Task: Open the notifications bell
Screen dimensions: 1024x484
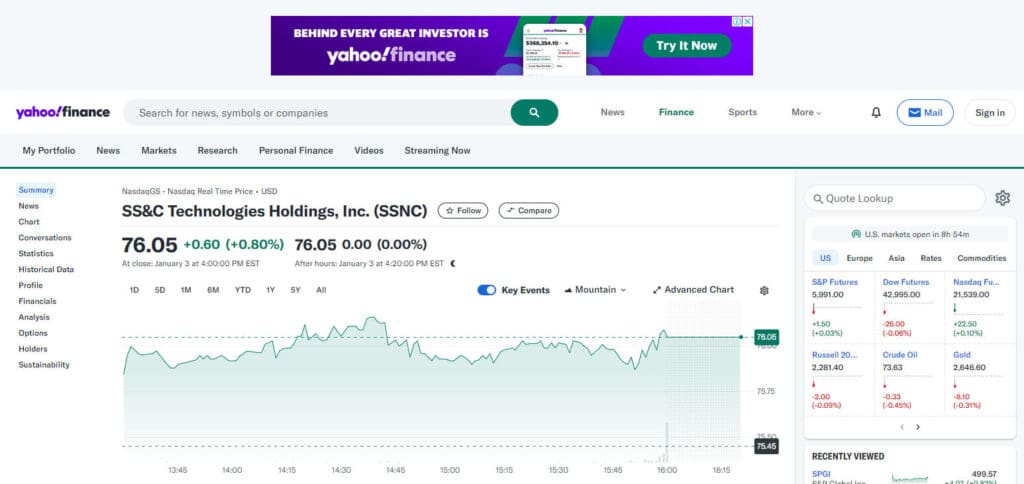Action: (876, 112)
